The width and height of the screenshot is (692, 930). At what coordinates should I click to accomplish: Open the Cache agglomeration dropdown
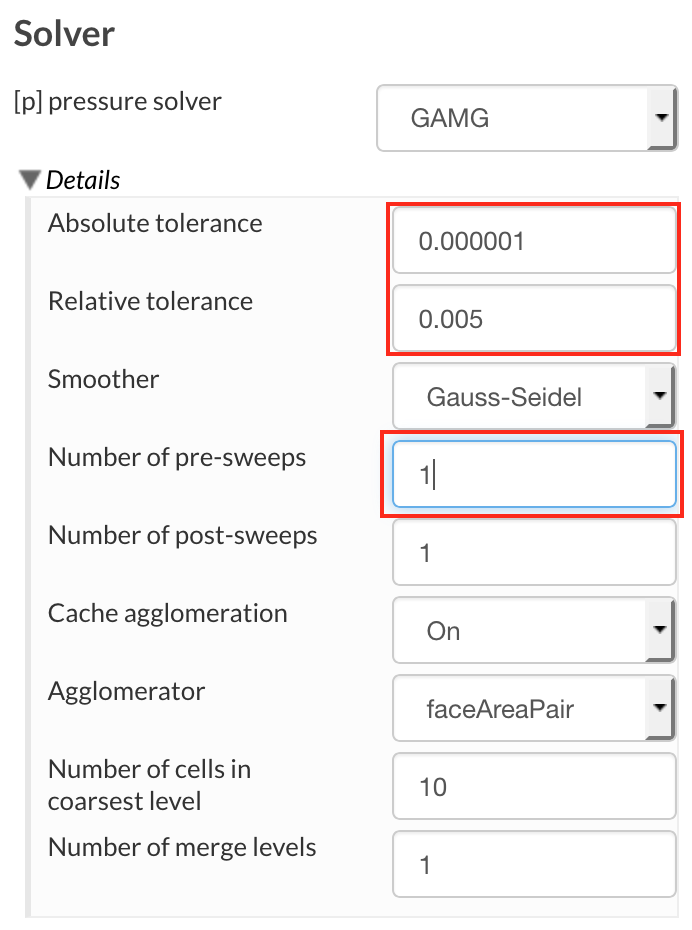(534, 631)
